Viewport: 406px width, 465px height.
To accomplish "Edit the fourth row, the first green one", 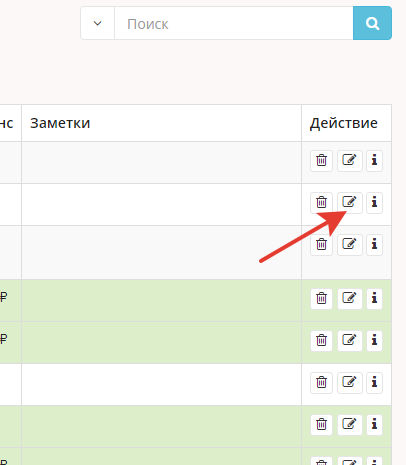I will point(350,299).
